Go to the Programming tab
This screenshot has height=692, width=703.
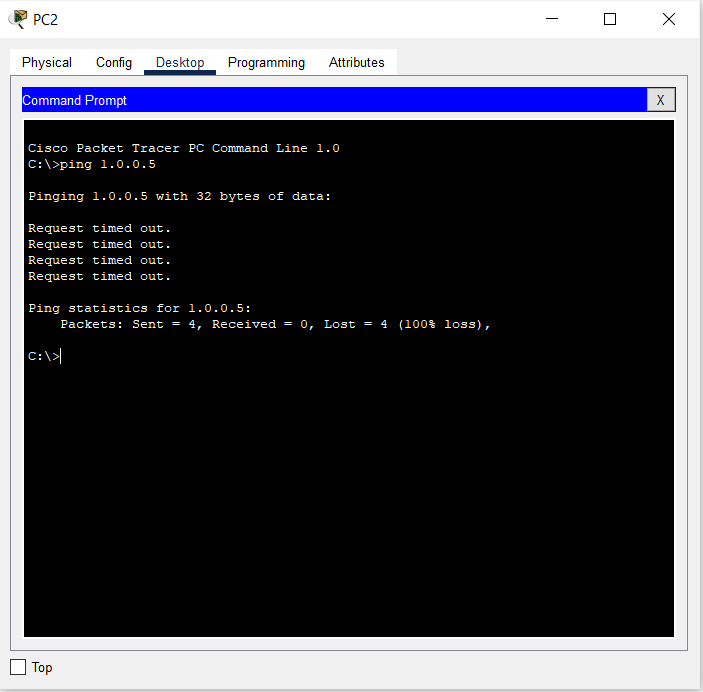(266, 62)
